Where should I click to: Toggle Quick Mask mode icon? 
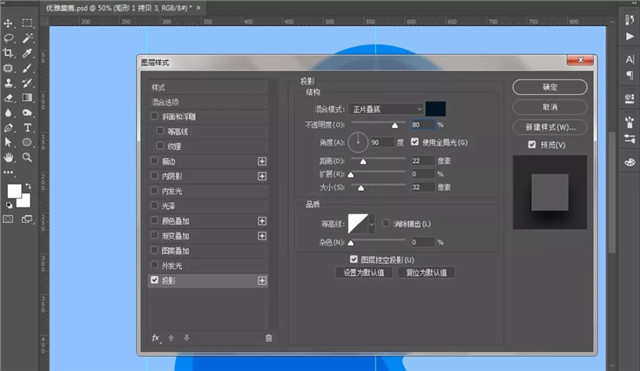click(x=8, y=219)
